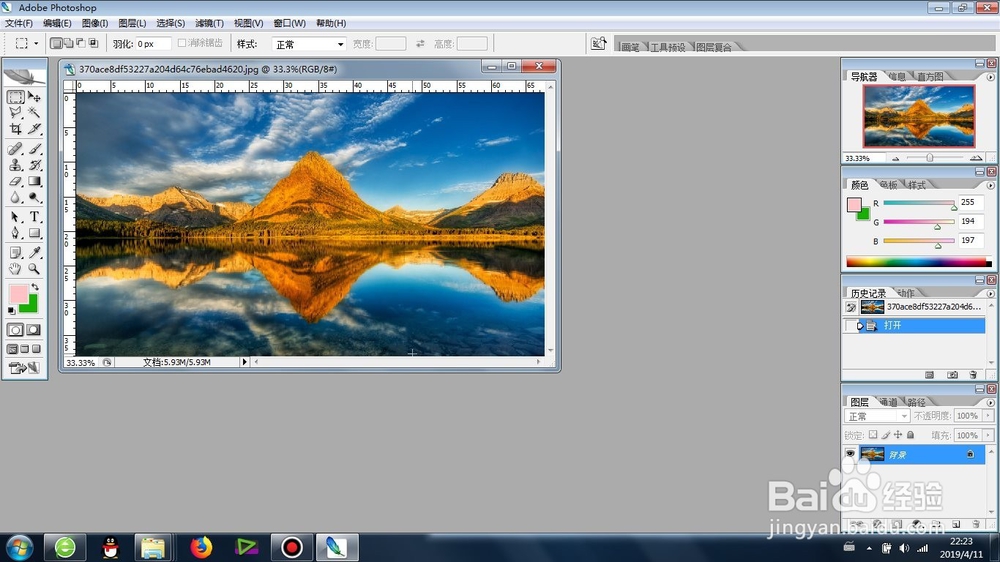Select the Hand tool

(16, 269)
